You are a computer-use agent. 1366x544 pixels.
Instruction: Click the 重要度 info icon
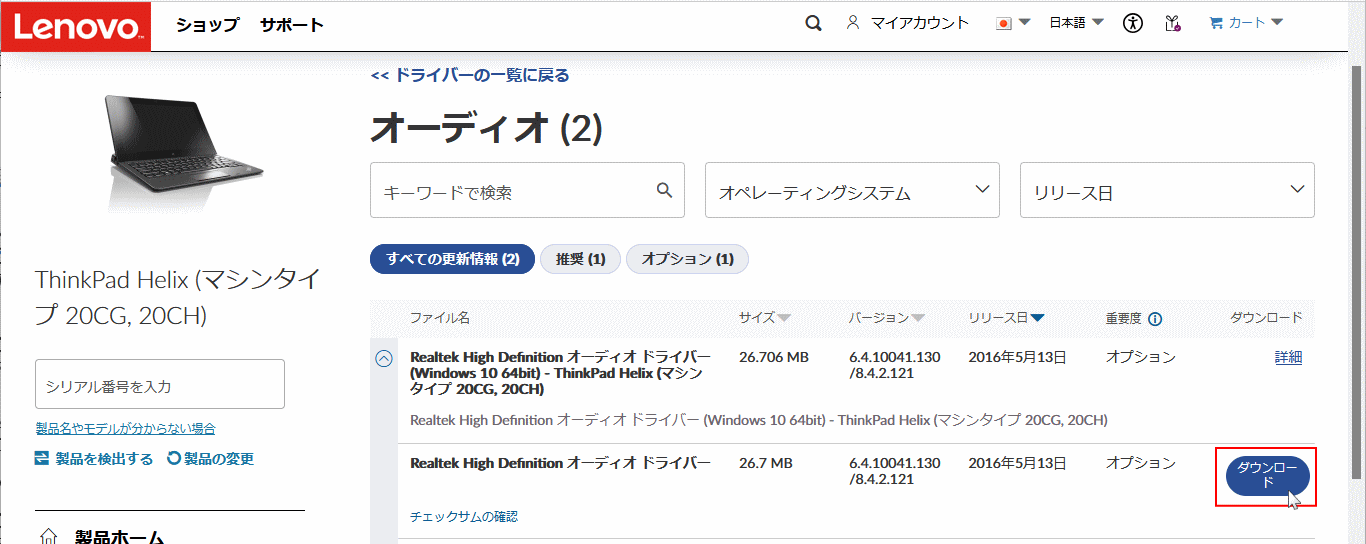tap(1155, 319)
